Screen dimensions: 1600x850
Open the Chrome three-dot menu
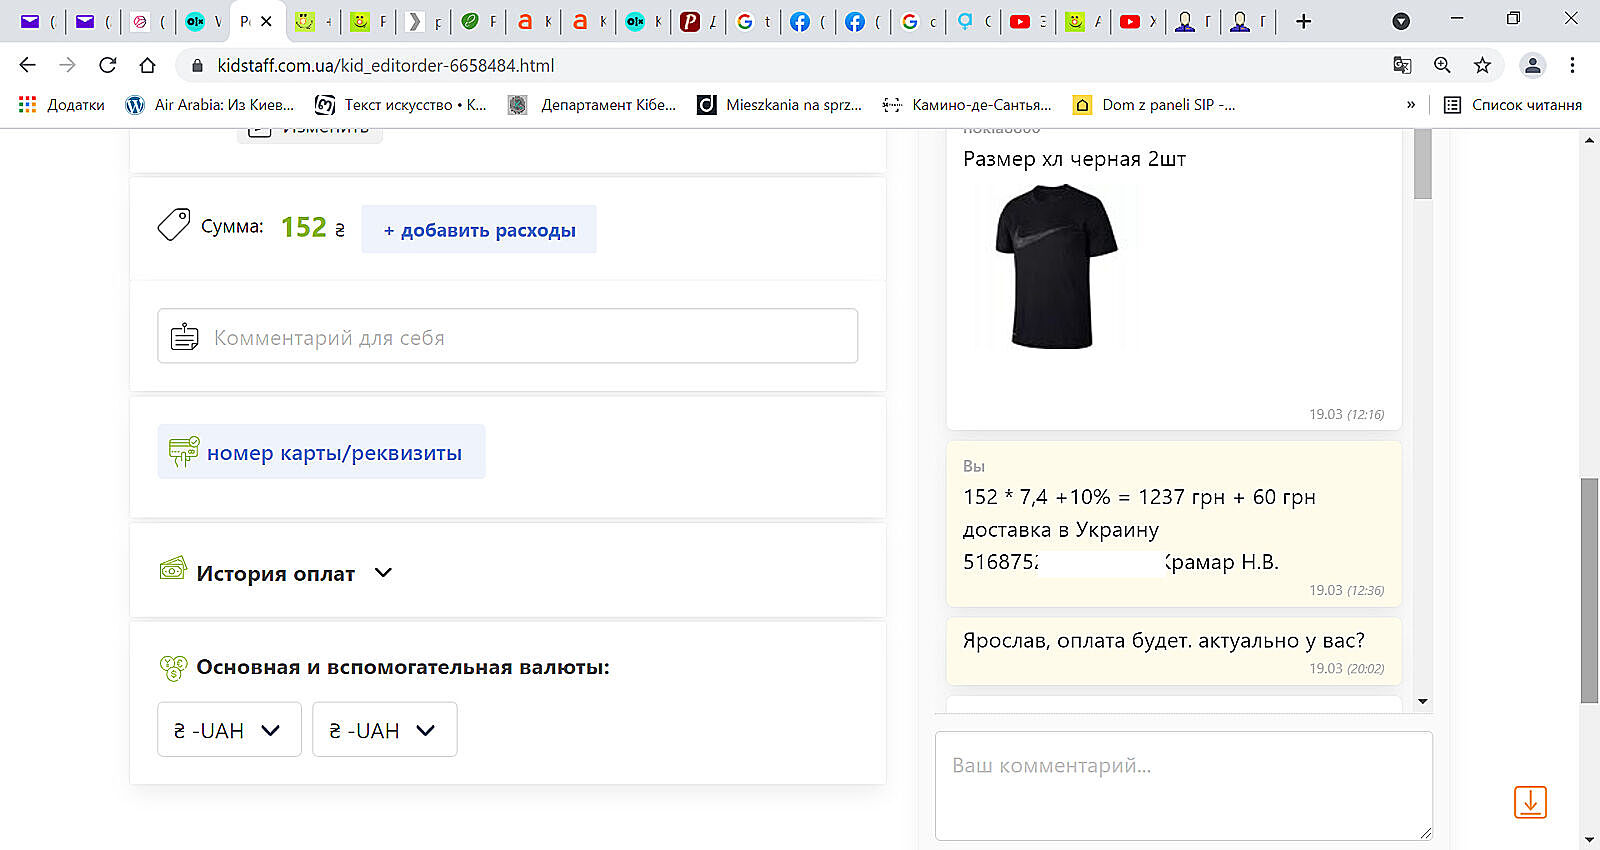(1572, 65)
